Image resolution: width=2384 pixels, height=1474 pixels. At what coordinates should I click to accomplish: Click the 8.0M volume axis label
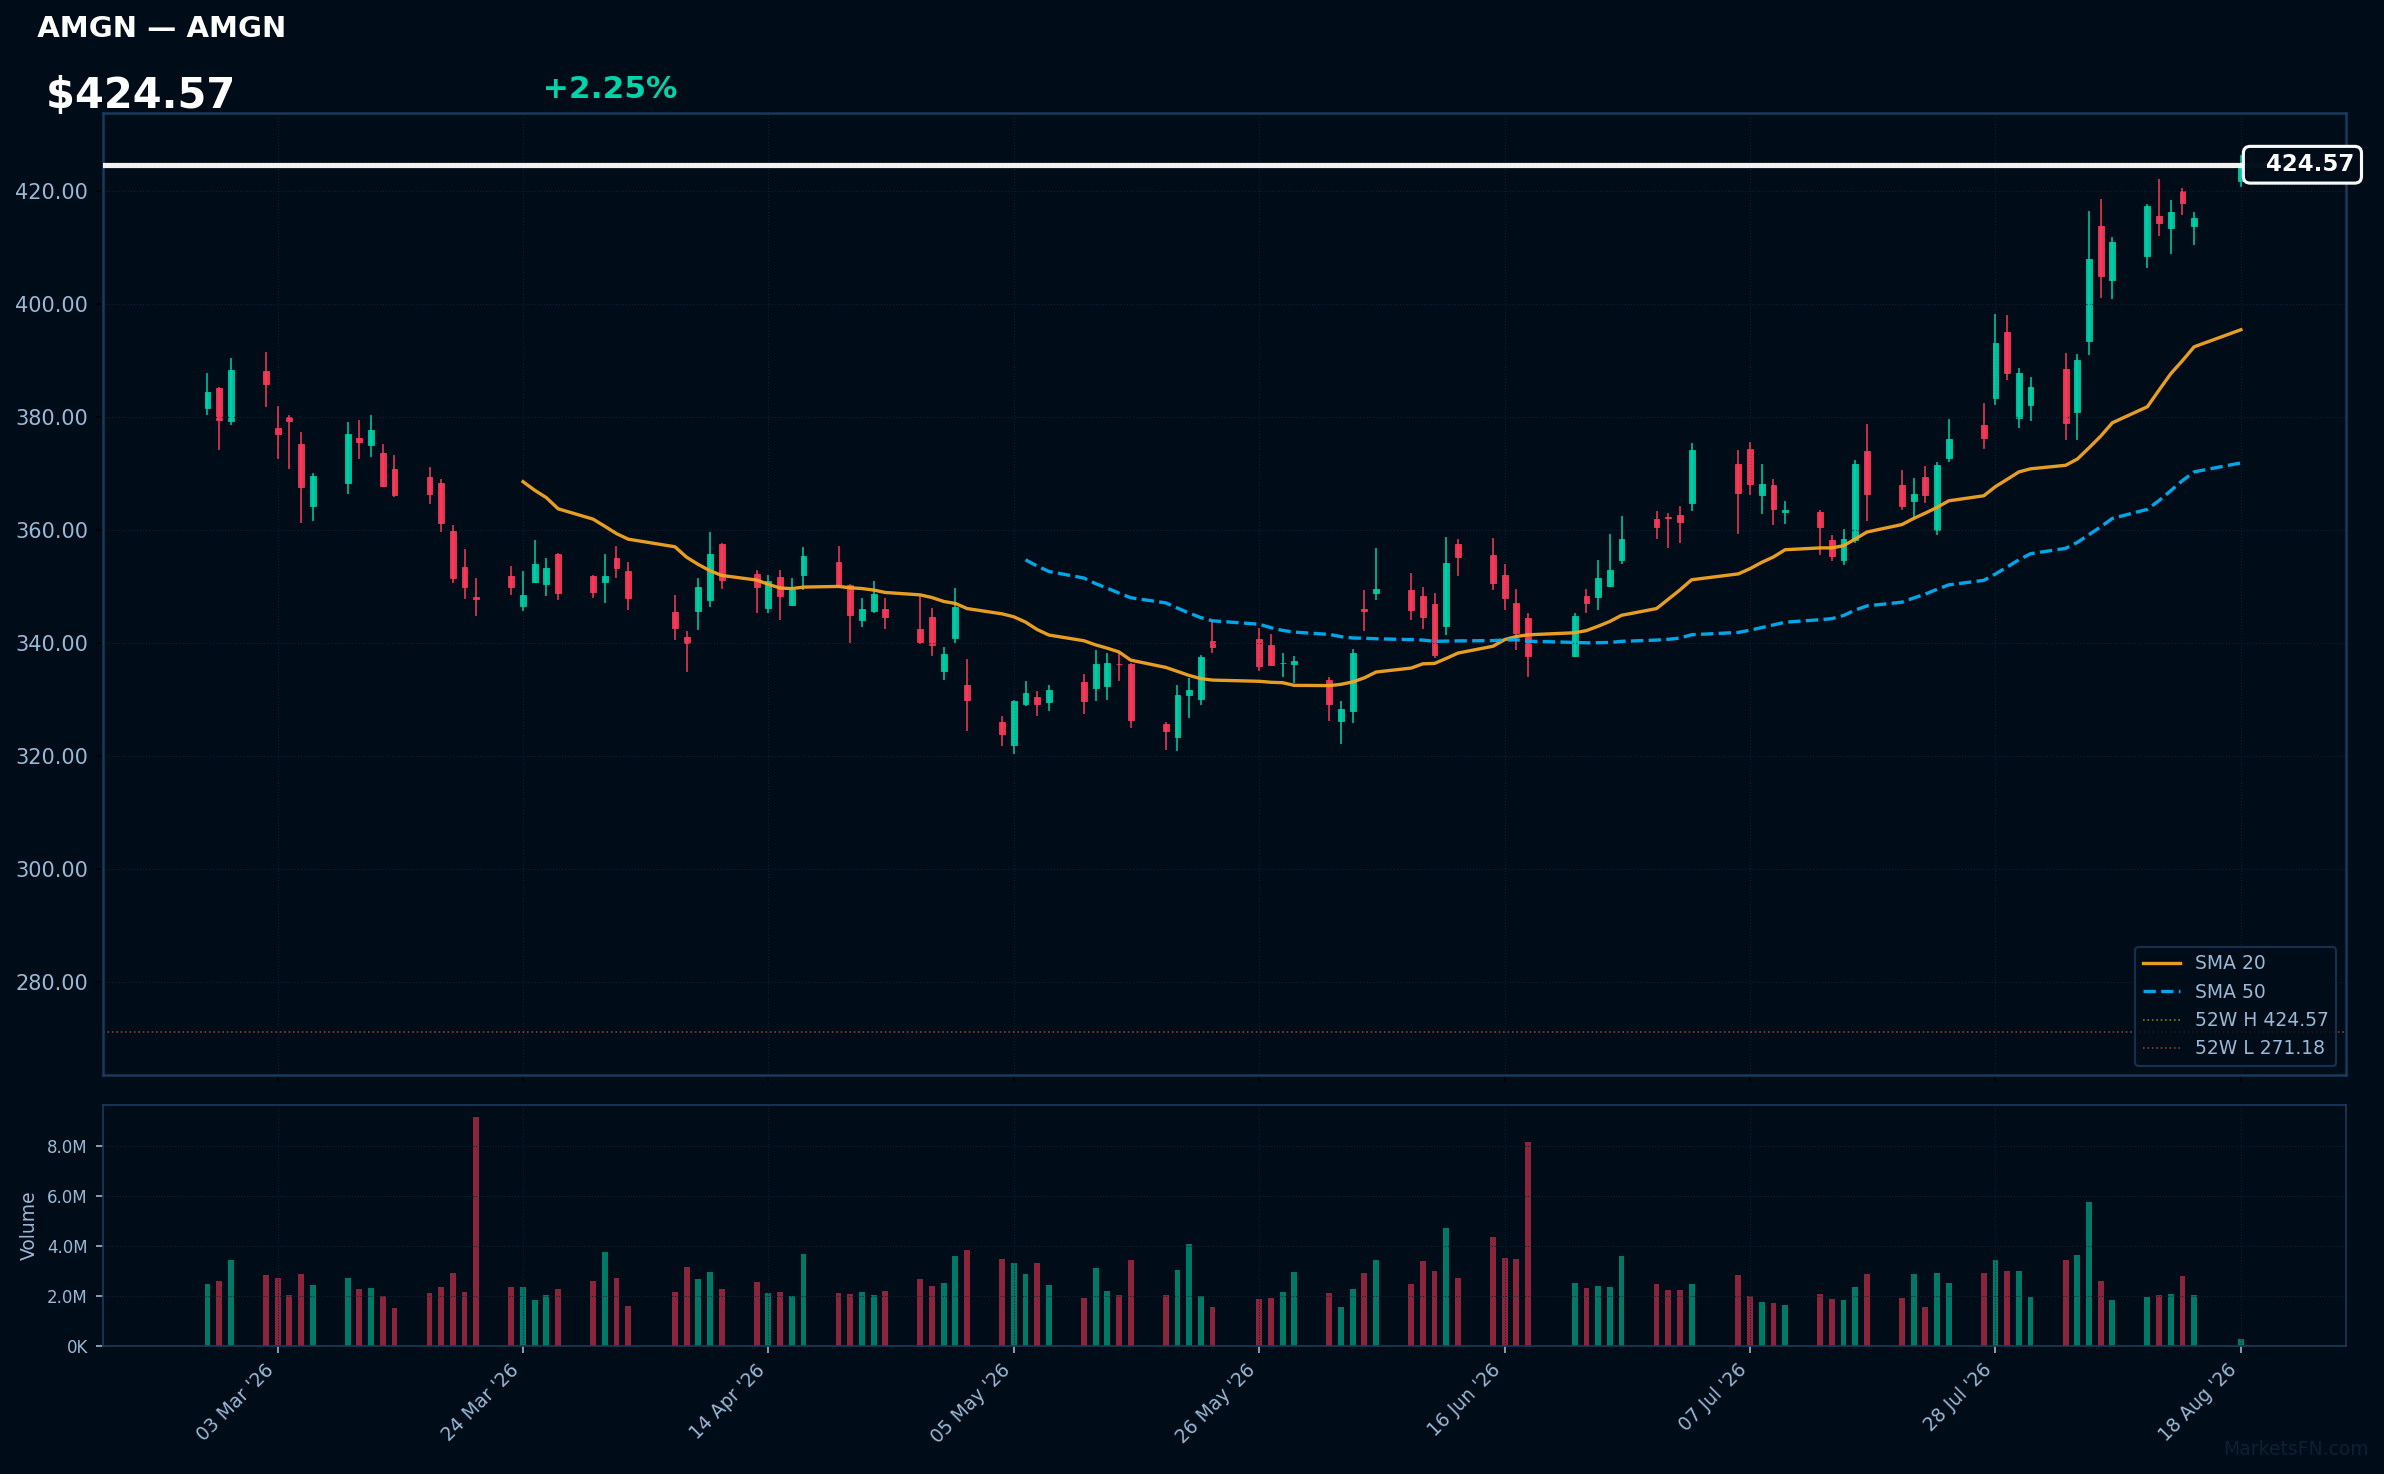tap(67, 1147)
